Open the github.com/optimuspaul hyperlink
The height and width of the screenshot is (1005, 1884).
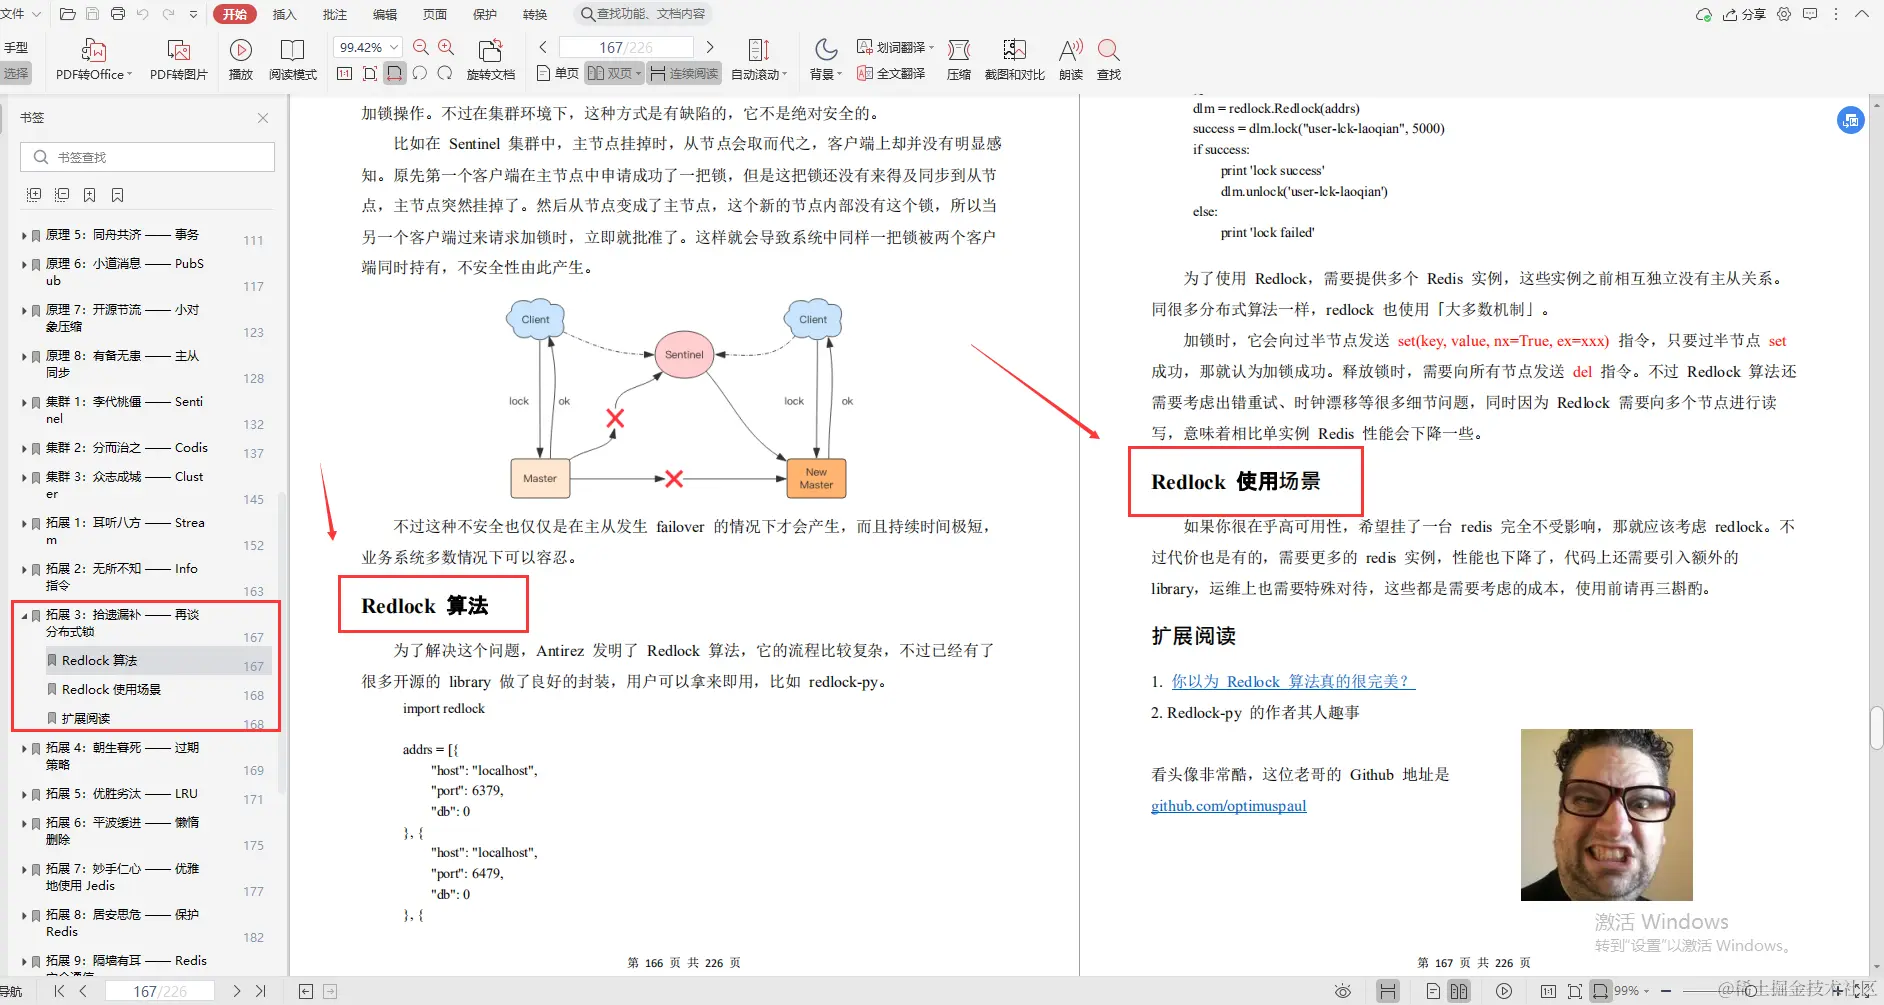[1229, 805]
